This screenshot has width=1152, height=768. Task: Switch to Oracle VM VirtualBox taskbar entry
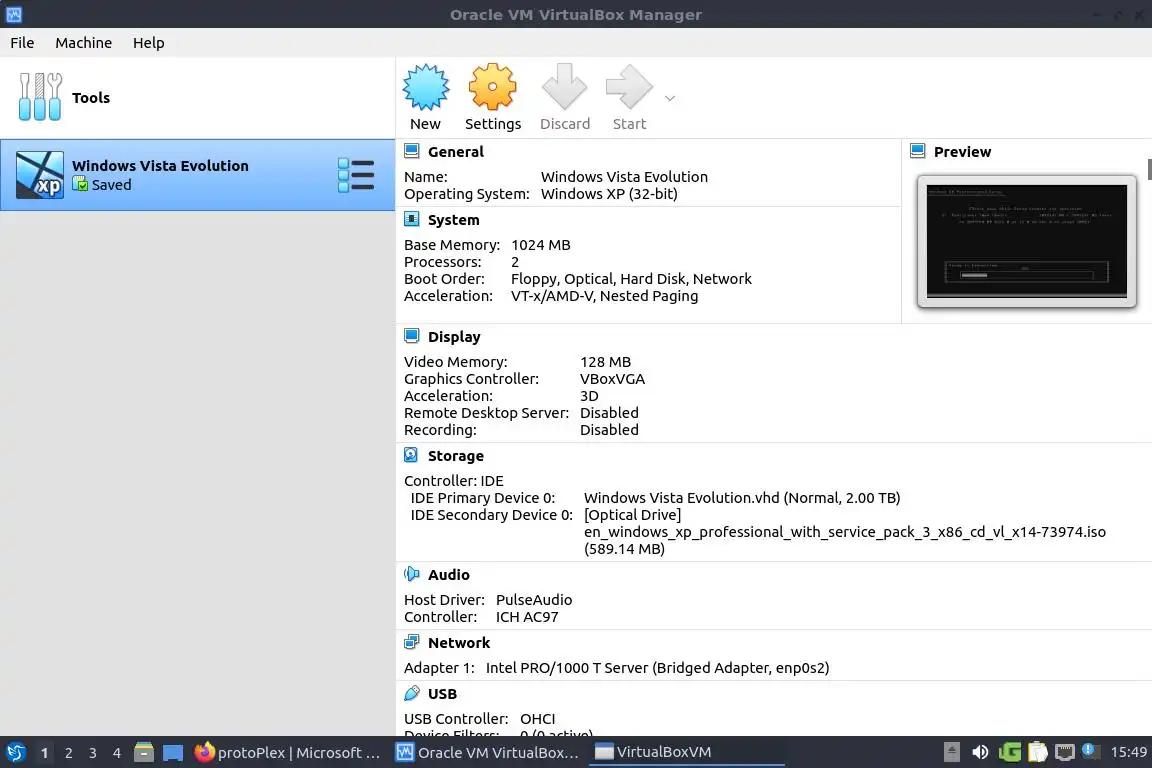pyautogui.click(x=487, y=752)
